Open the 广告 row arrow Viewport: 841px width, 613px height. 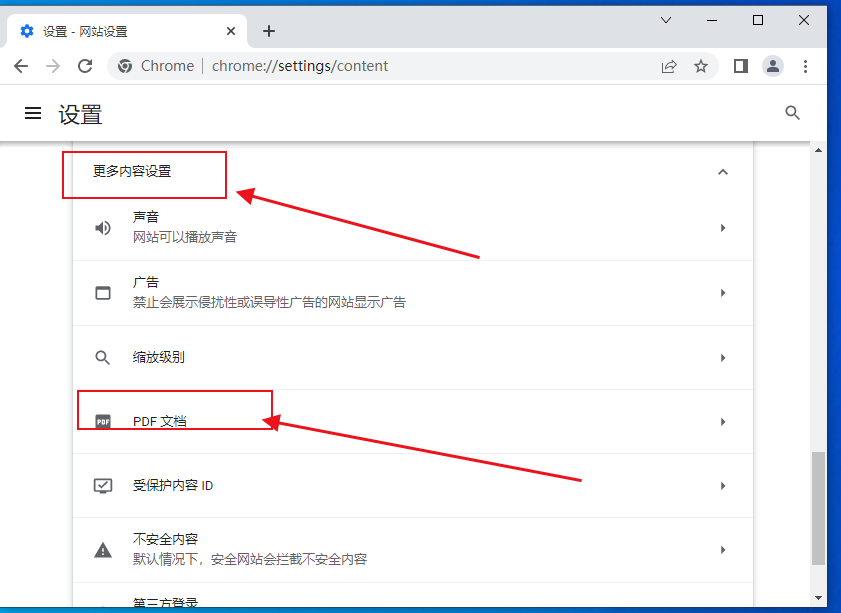coord(723,293)
